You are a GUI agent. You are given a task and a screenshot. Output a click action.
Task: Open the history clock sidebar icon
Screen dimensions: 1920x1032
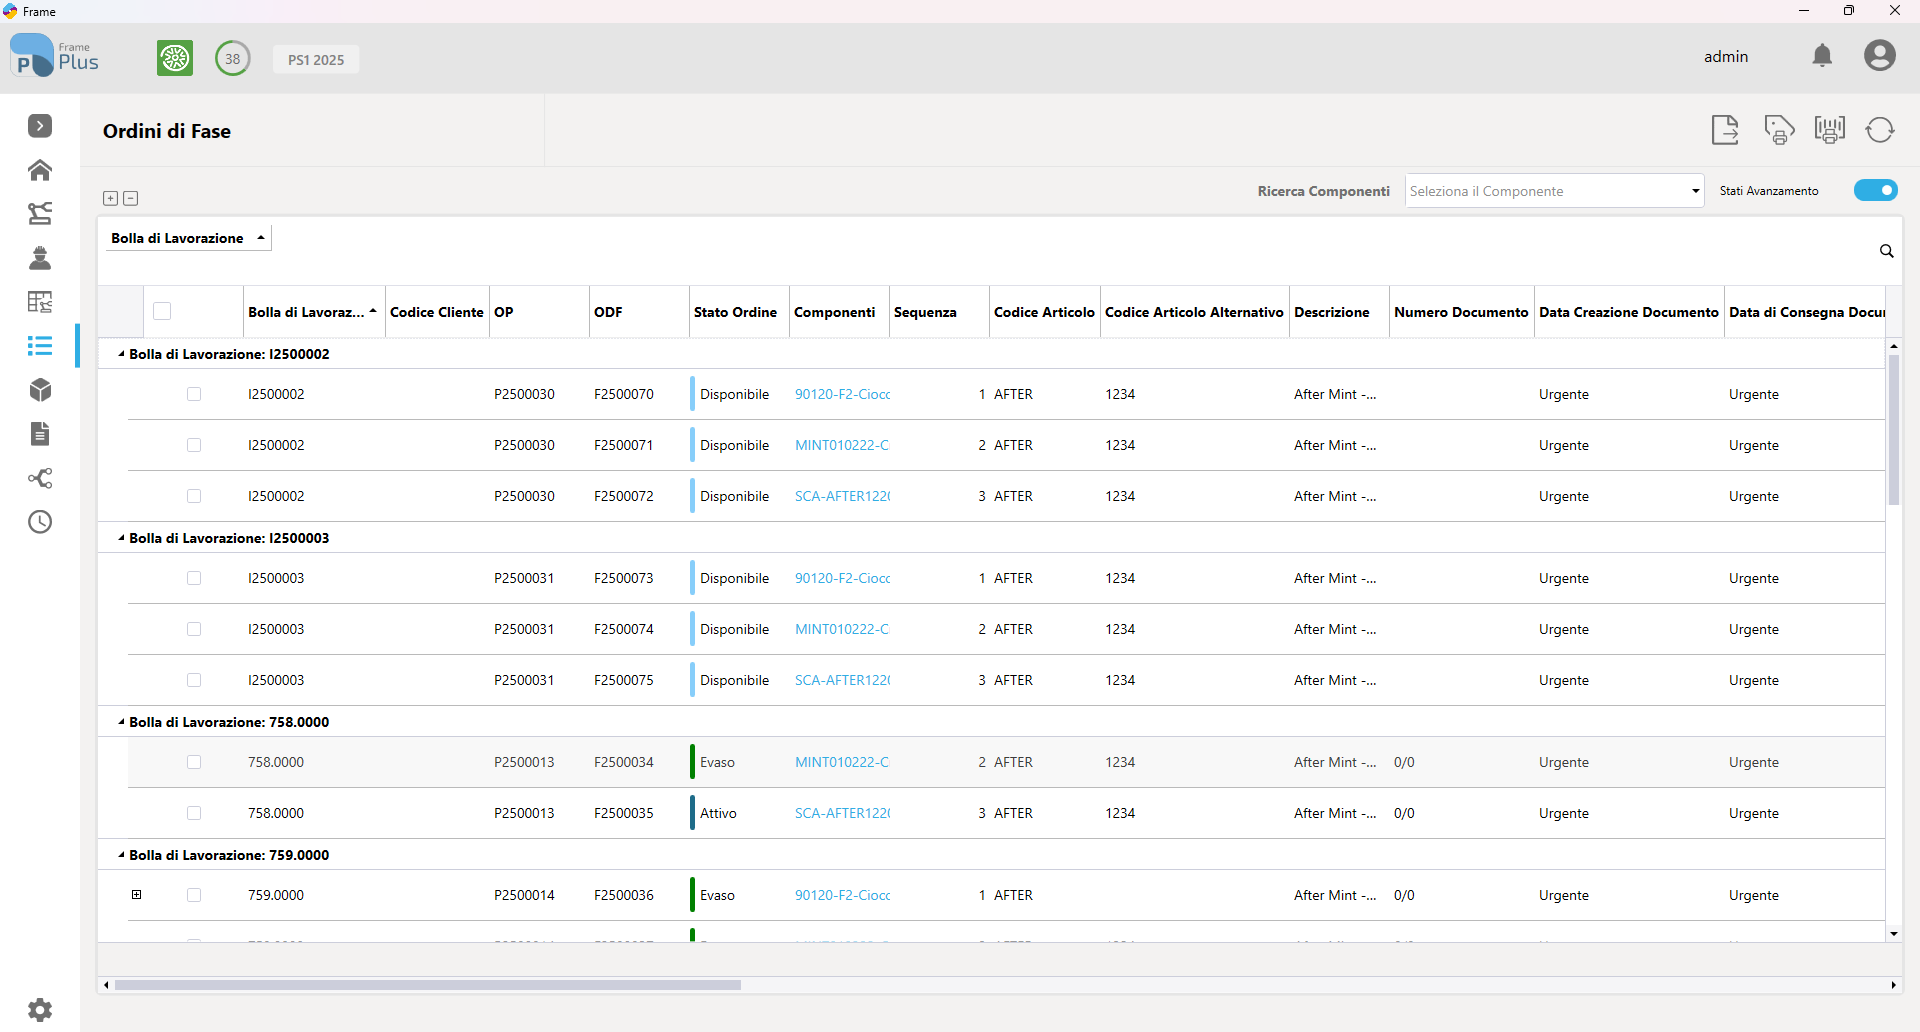(40, 522)
